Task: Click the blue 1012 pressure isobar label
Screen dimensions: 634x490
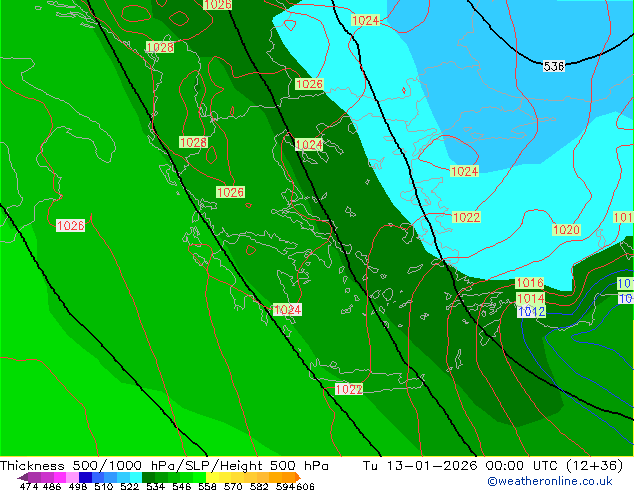Action: coord(531,312)
